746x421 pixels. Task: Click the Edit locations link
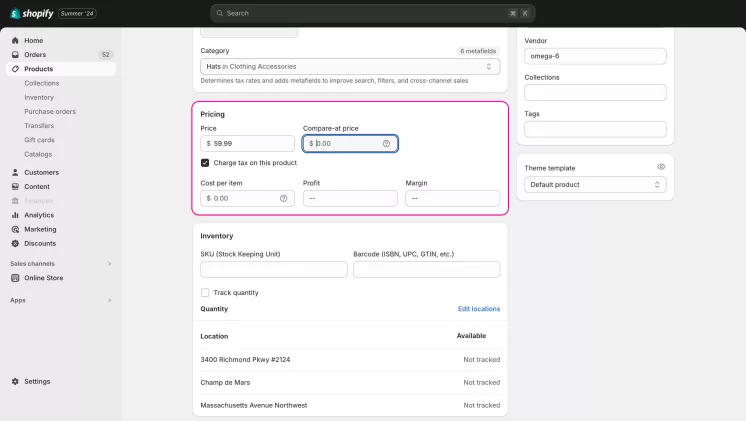[479, 309]
